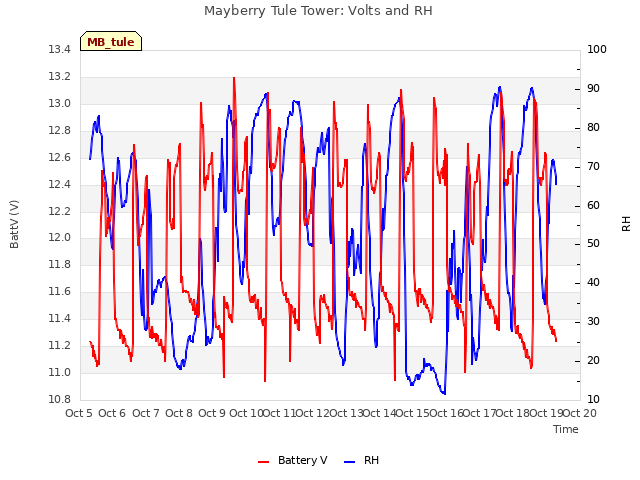Click the 50 RH tick label
Screen dimensions: 640x480
(x=593, y=244)
